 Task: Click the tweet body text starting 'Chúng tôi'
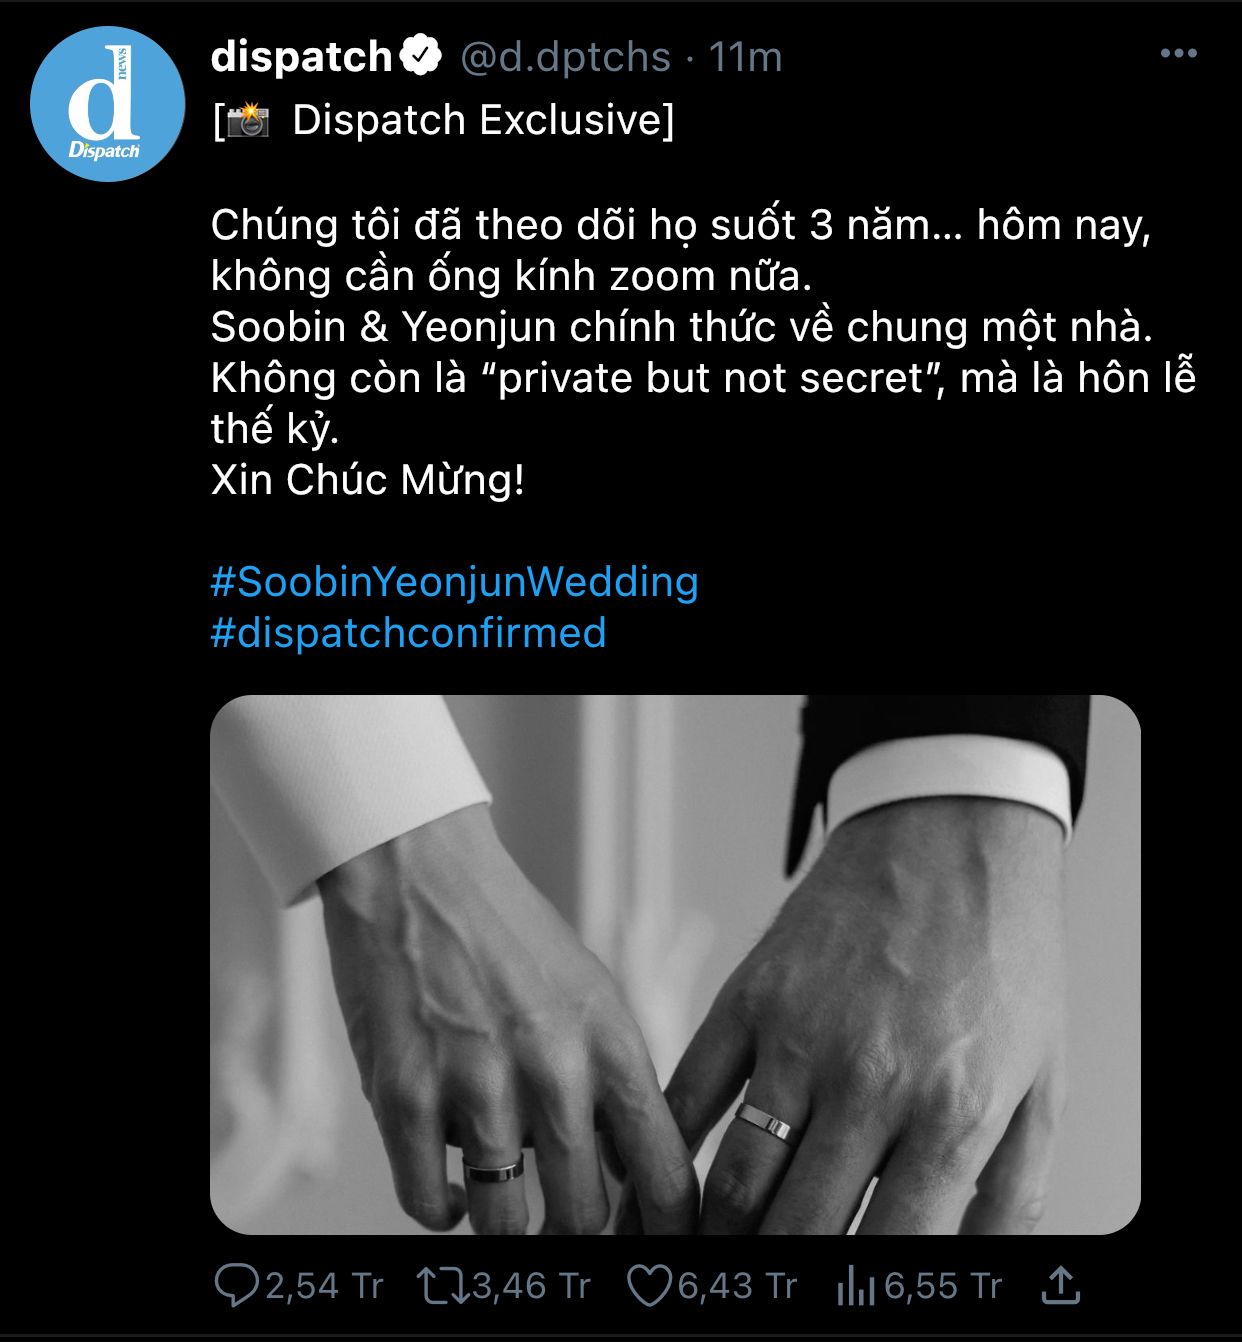point(704,352)
